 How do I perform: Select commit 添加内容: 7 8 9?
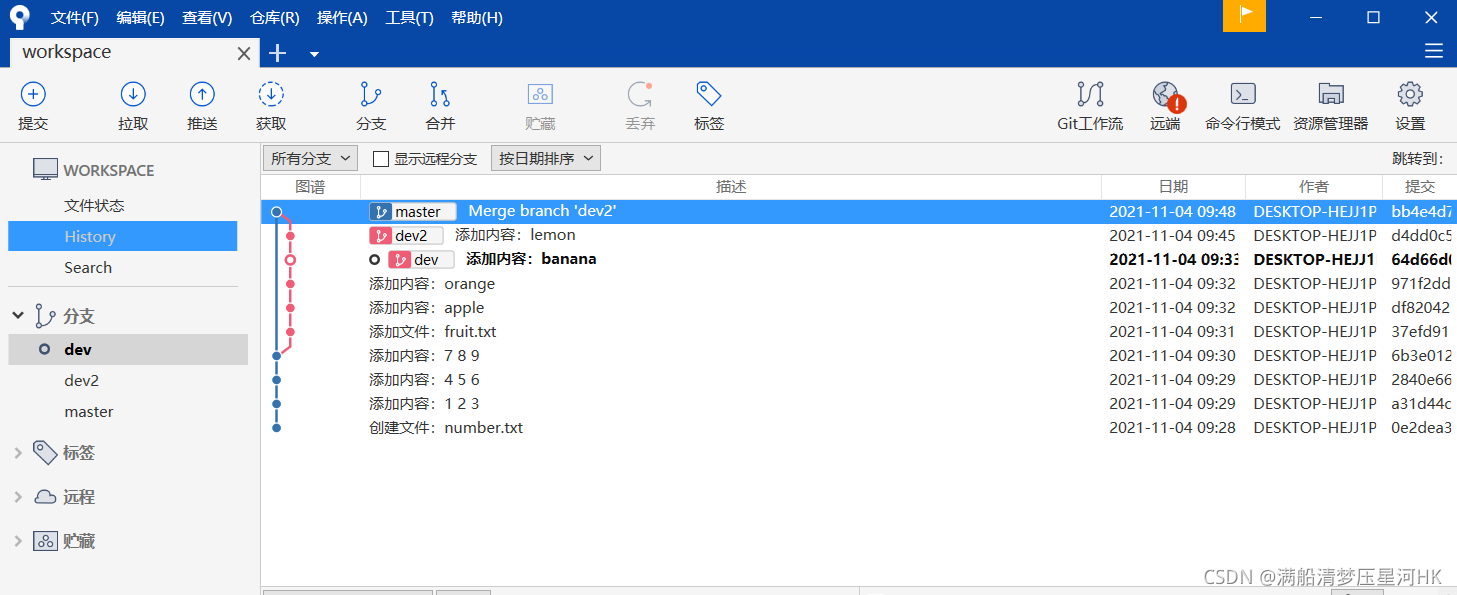coord(857,356)
